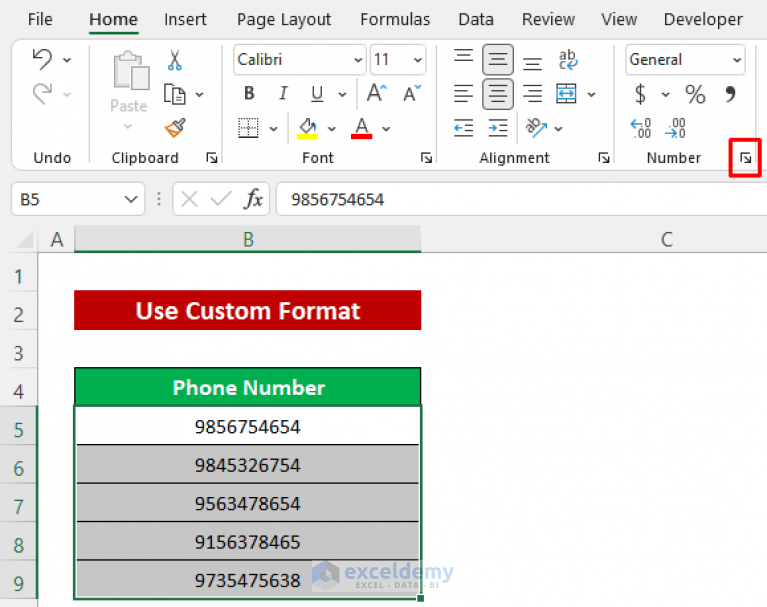
Task: Click the formula bar showing 9856754654
Action: pyautogui.click(x=521, y=199)
